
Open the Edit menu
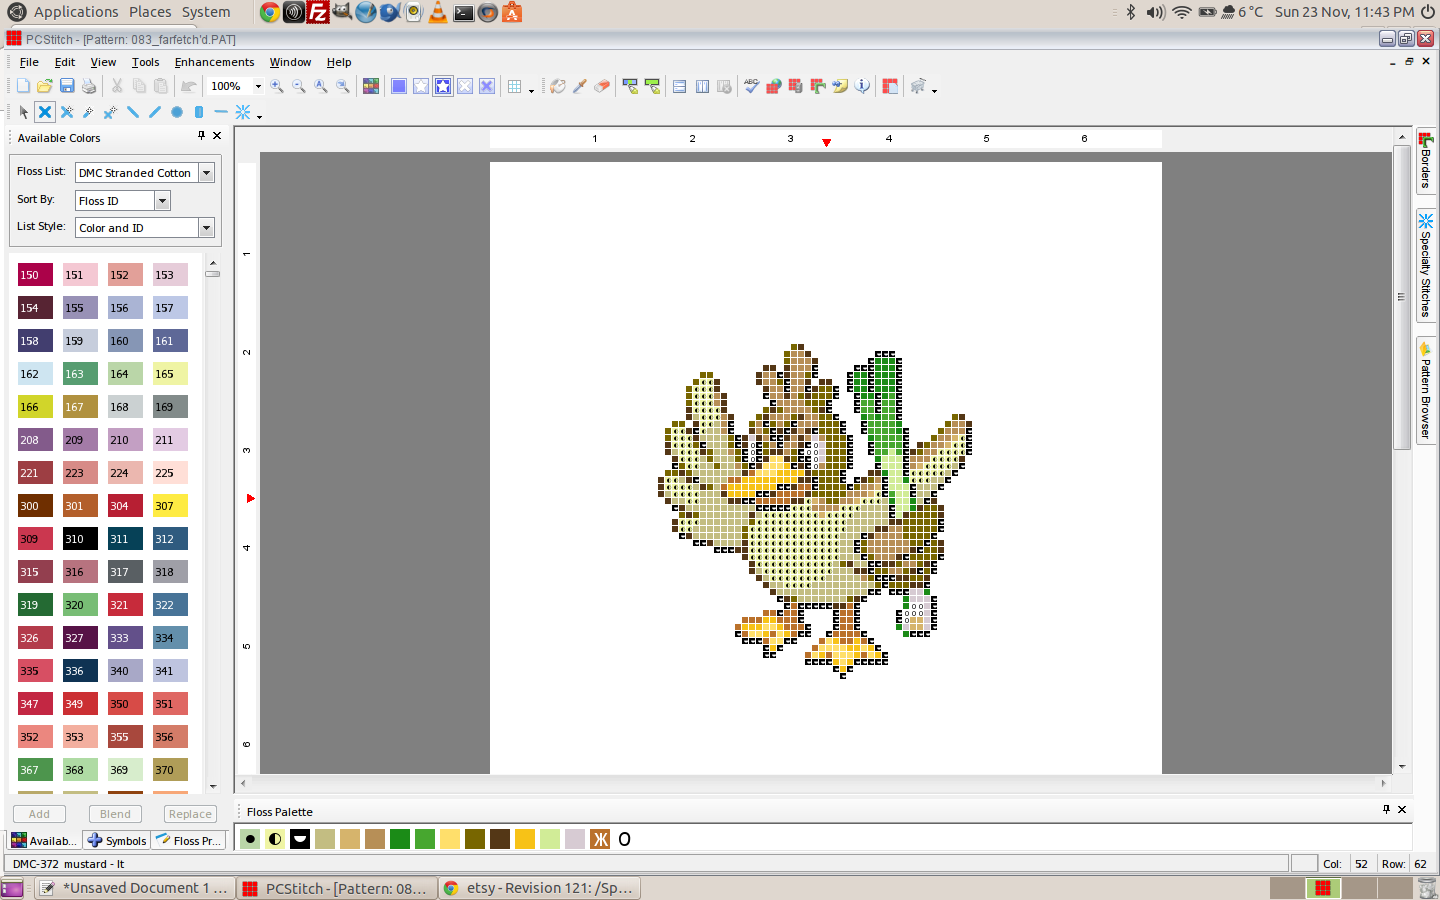click(x=65, y=62)
